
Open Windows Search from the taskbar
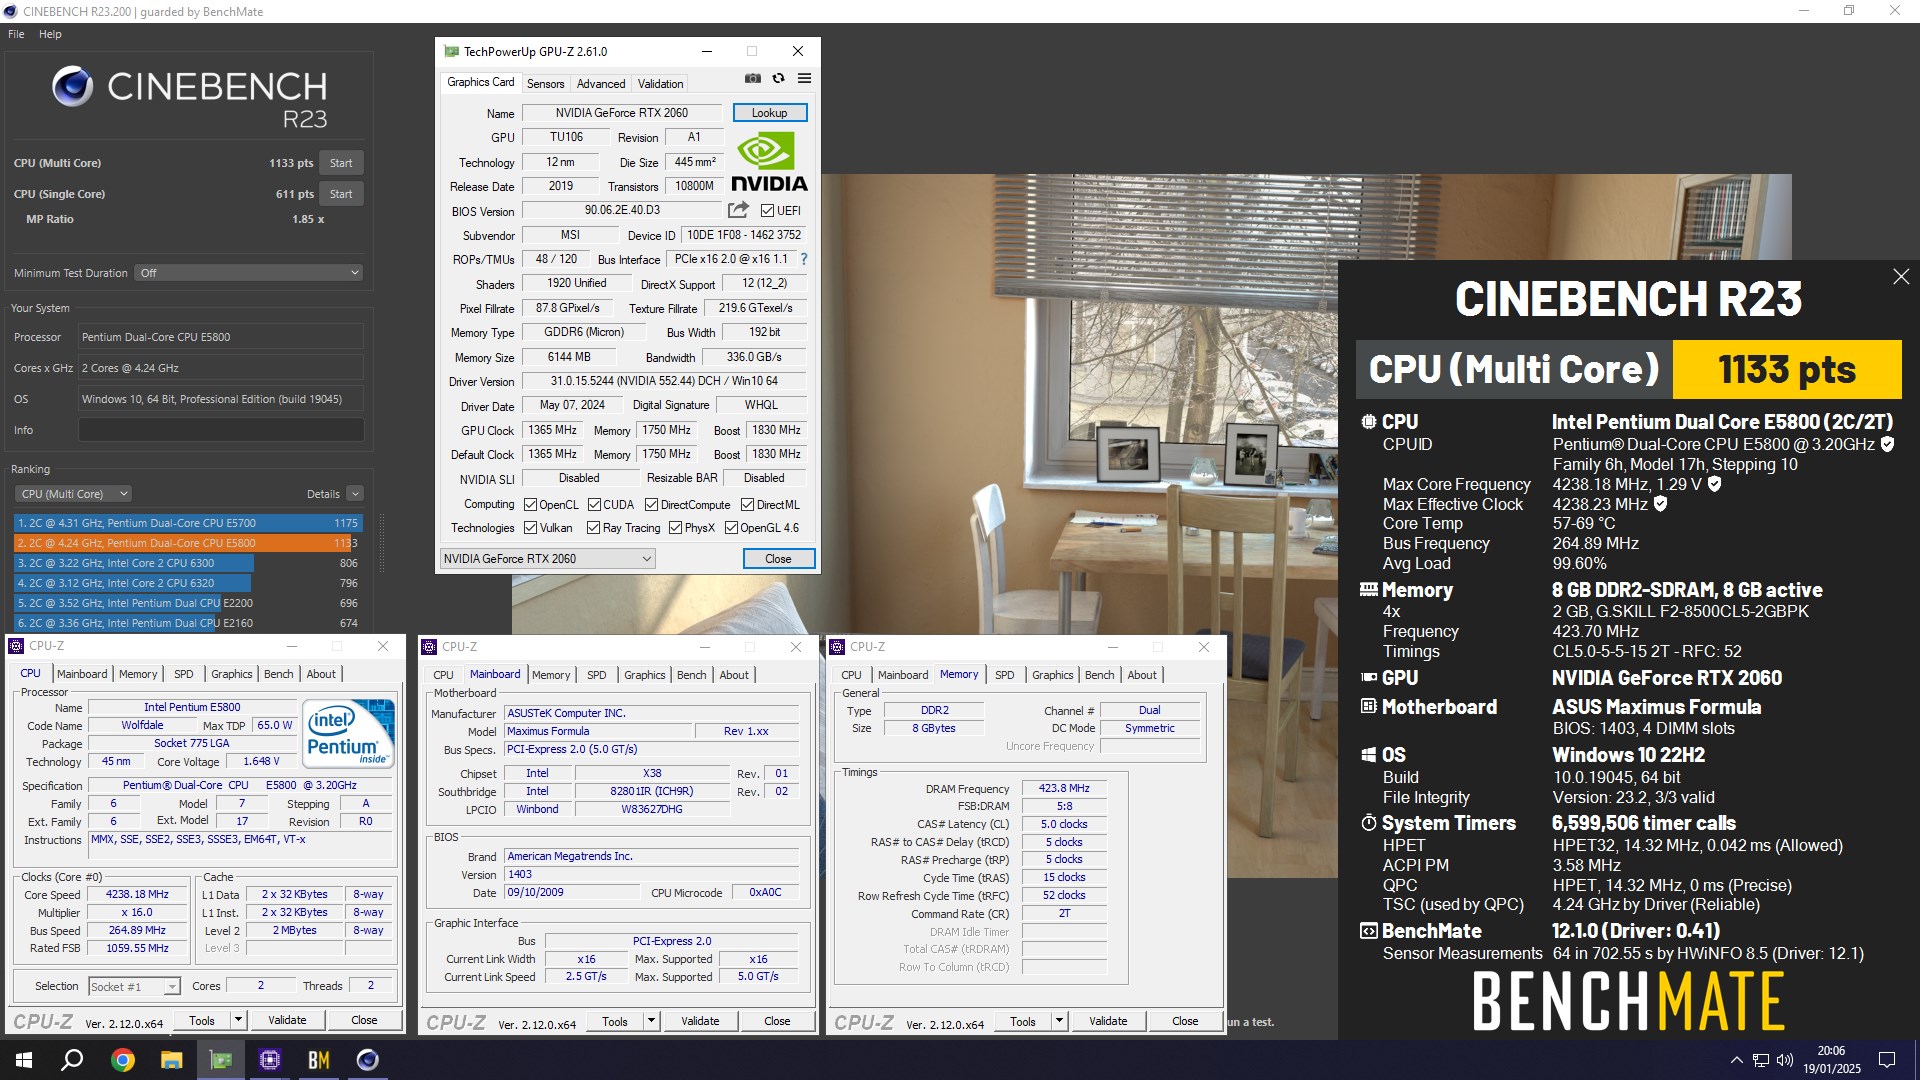pos(72,1060)
